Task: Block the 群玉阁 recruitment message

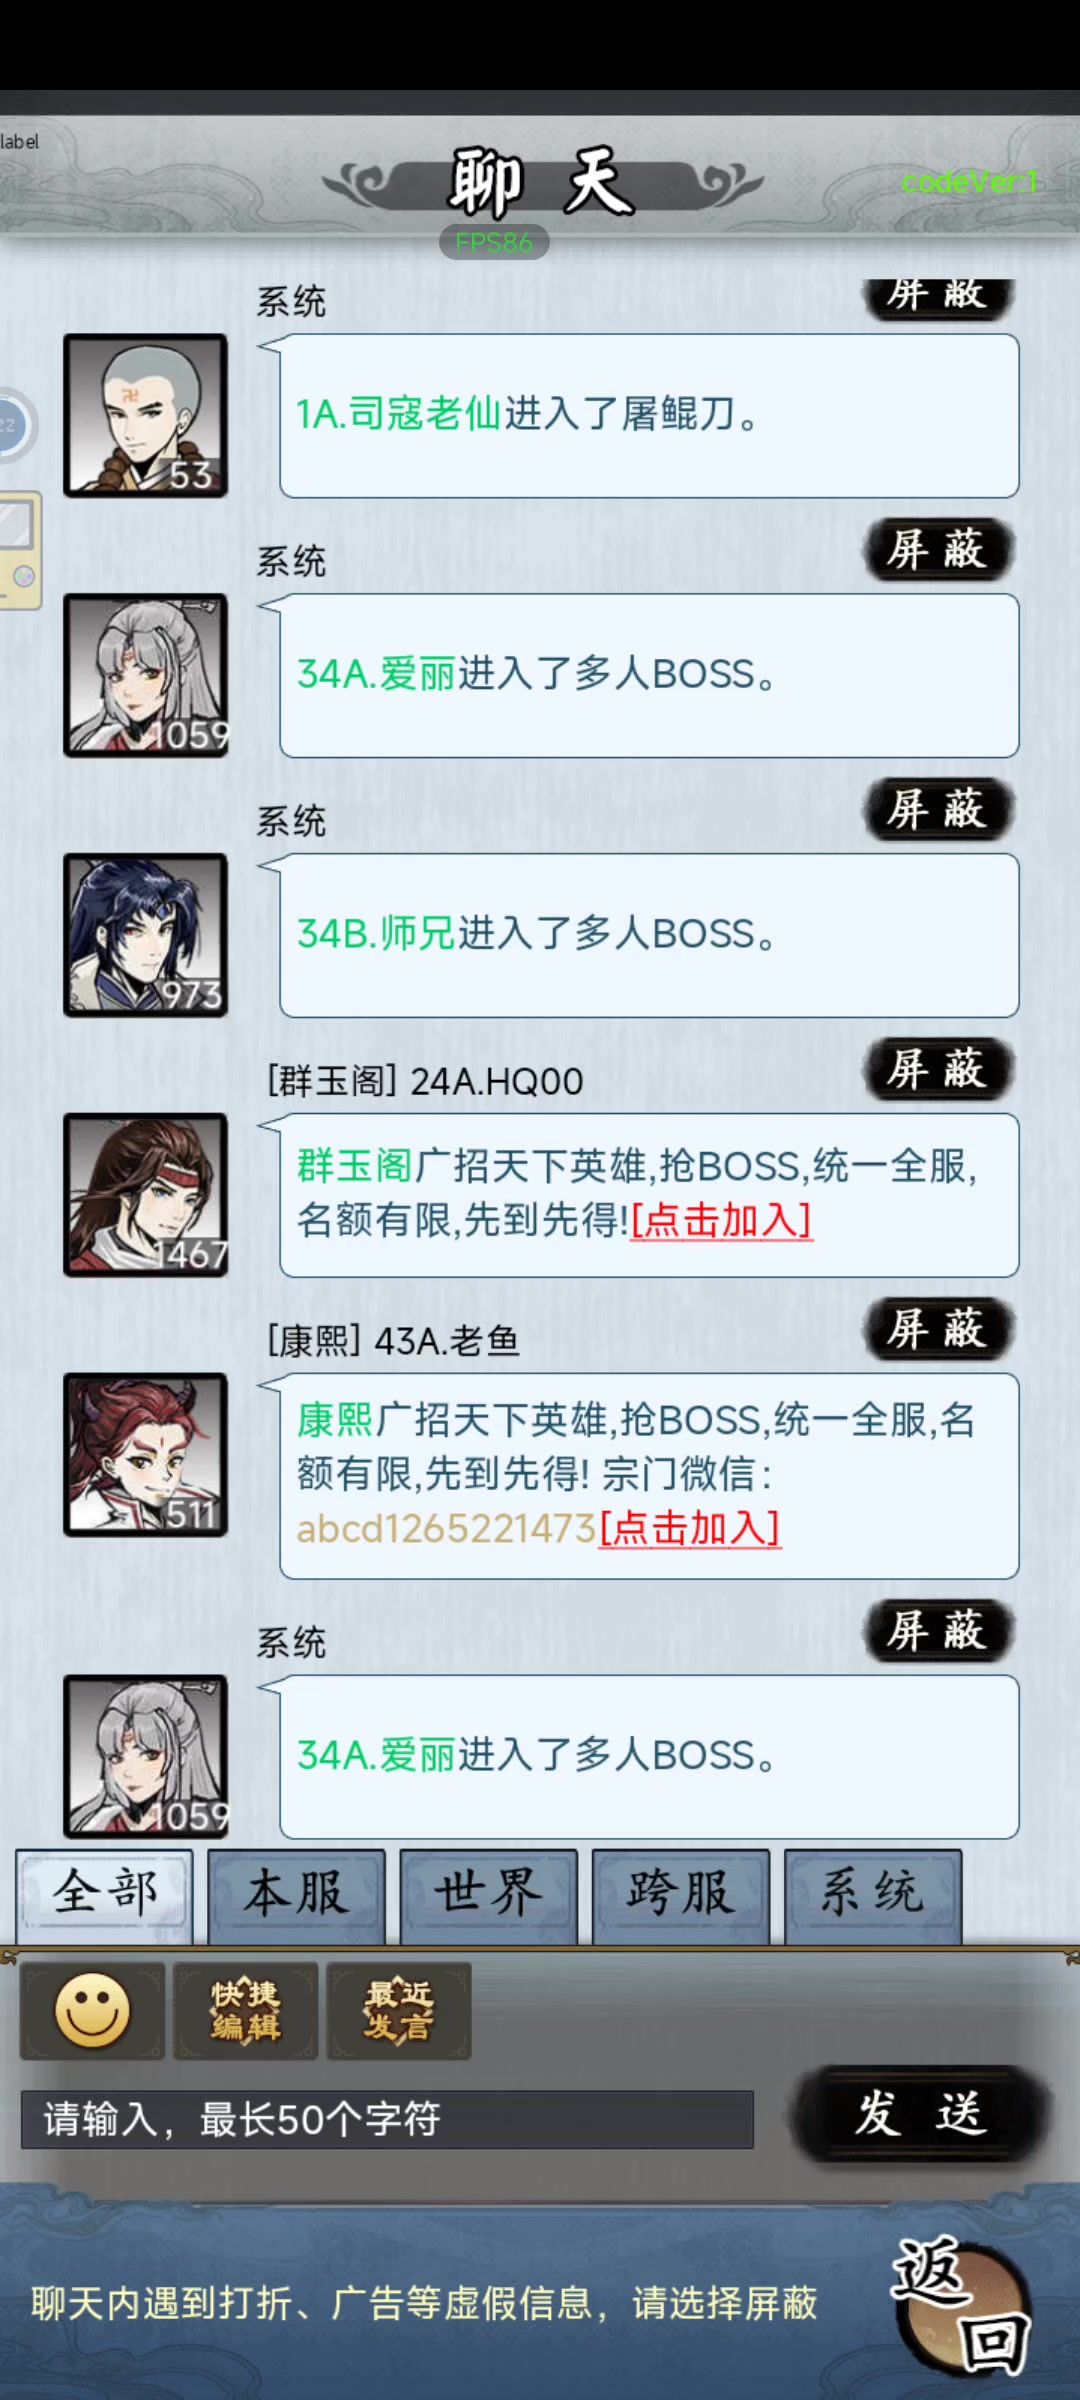Action: tap(938, 1069)
